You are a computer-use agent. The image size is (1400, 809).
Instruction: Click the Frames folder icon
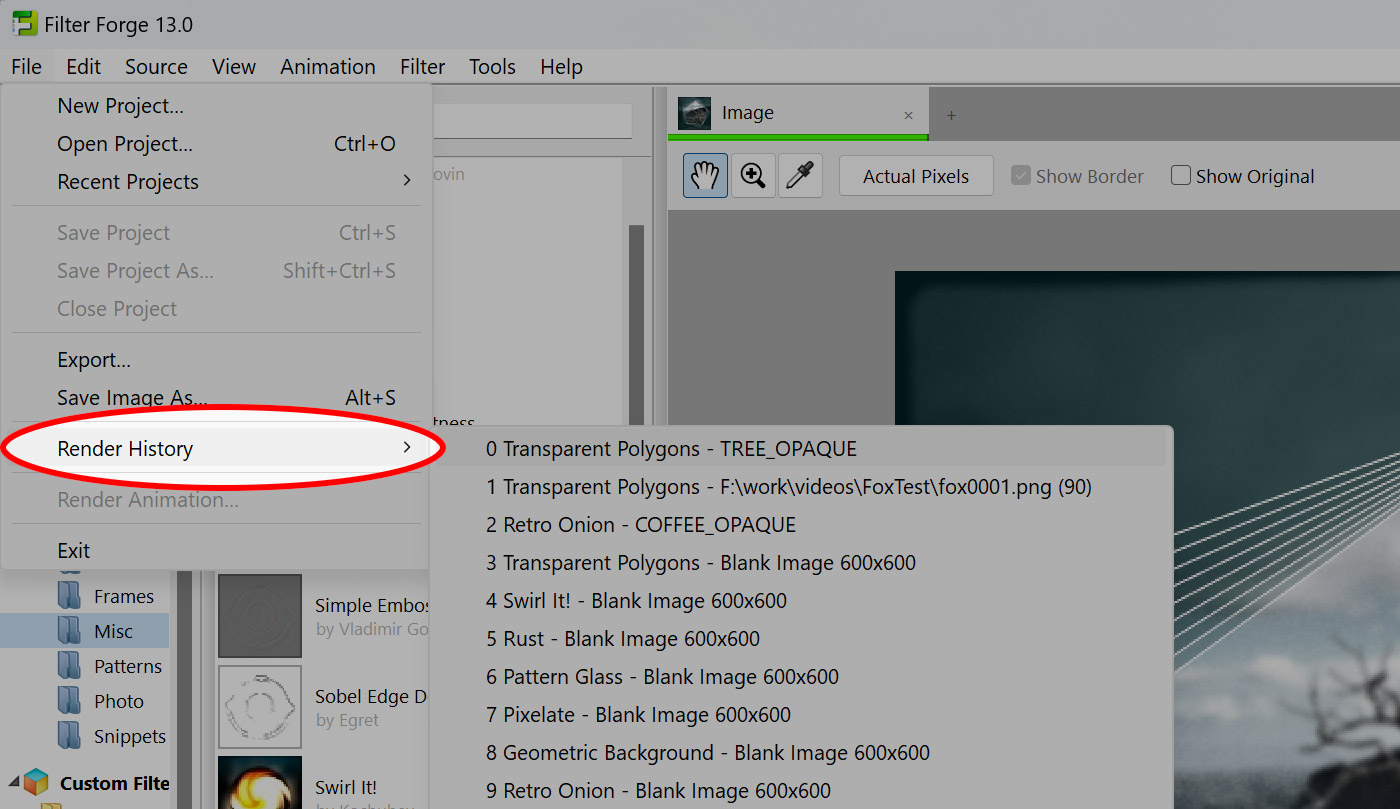pos(69,596)
